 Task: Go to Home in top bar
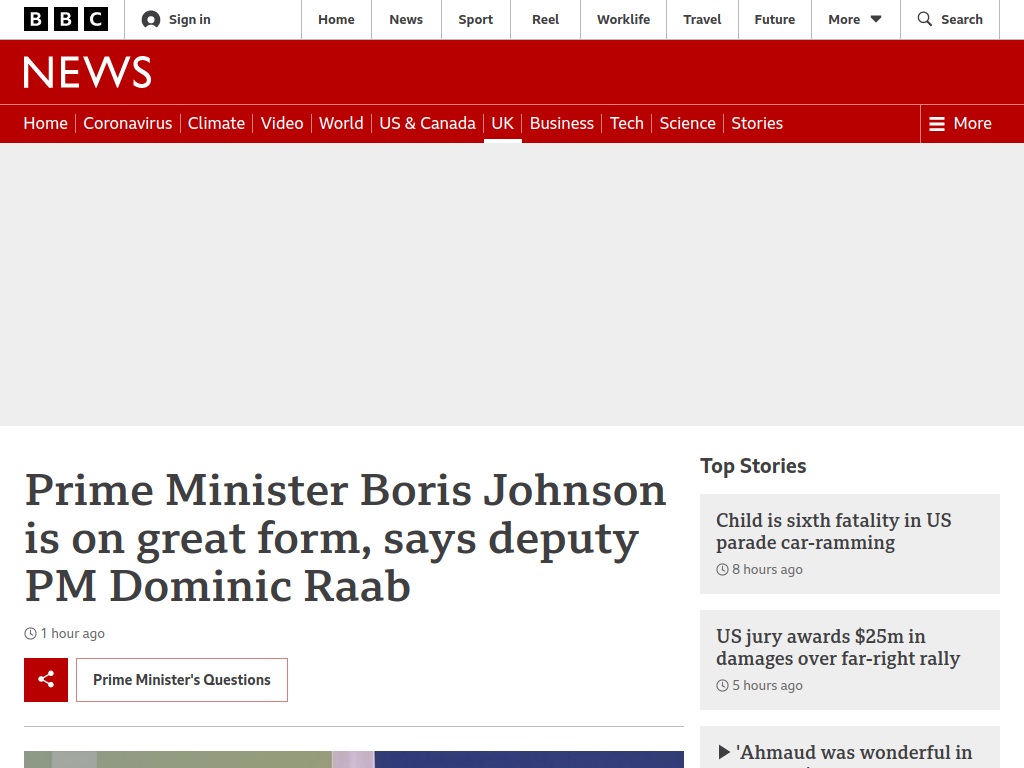pos(336,20)
